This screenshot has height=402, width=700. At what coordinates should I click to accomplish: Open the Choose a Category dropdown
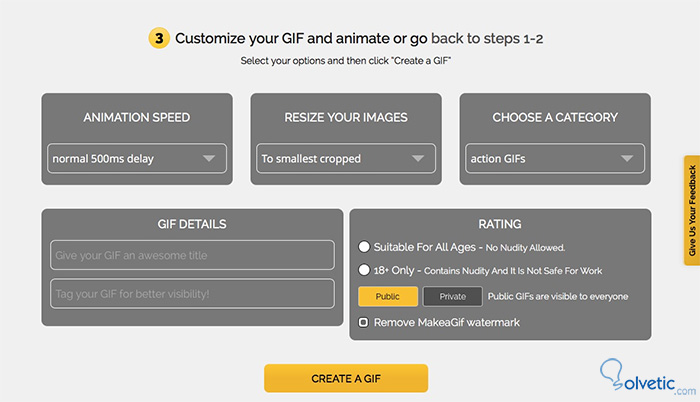coord(554,158)
